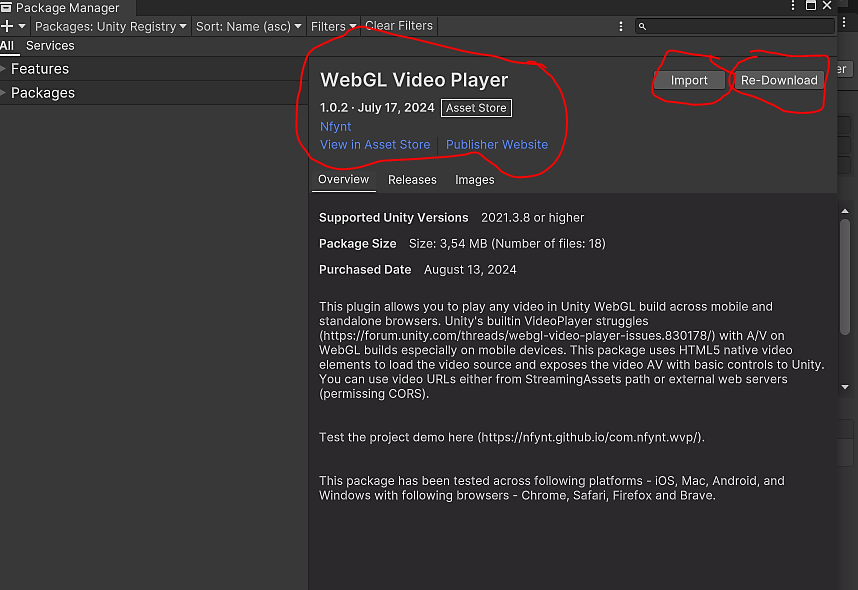The width and height of the screenshot is (858, 590).
Task: Open the window kebab menu in the title bar
Action: (x=793, y=5)
